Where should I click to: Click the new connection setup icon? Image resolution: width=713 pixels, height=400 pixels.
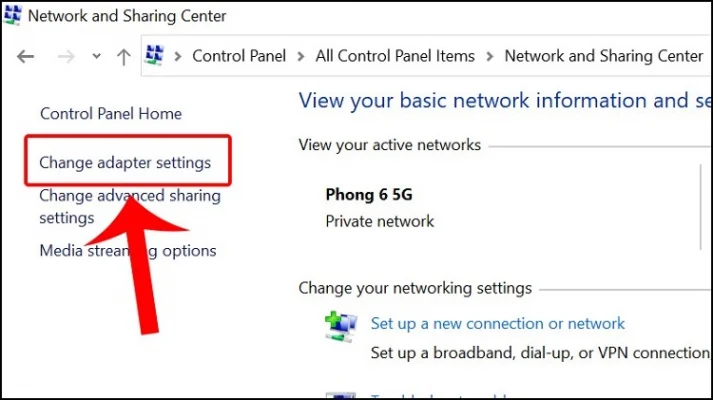click(341, 326)
